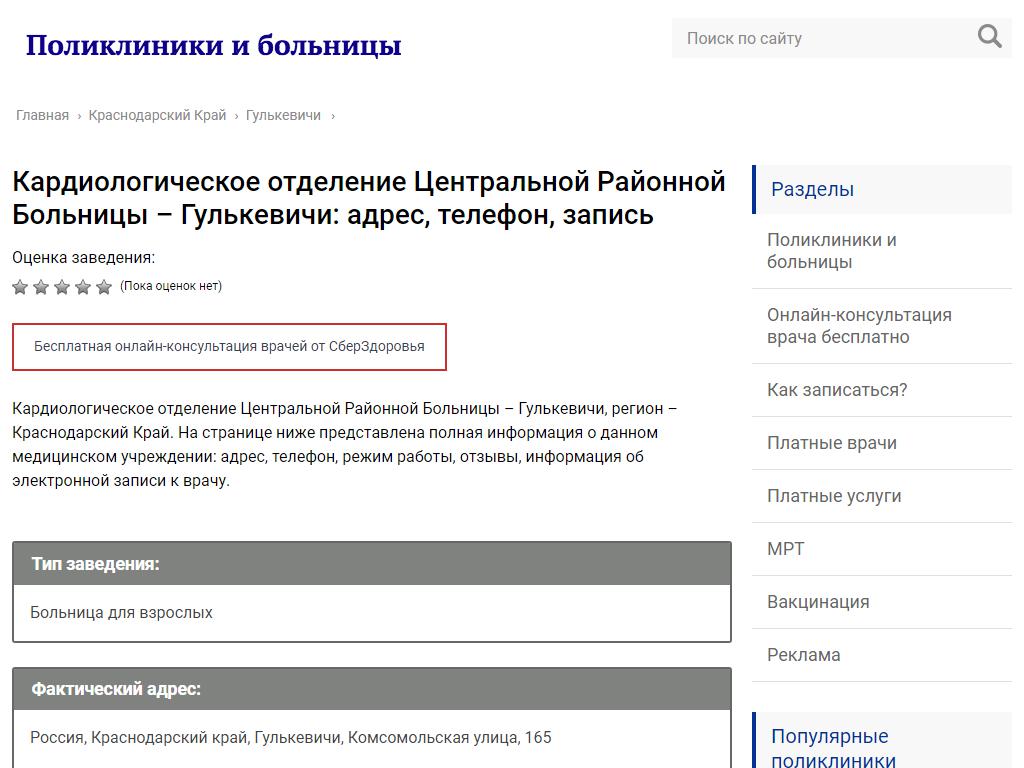Screen dimensions: 1024x768
Task: Open the Поликлиники и больницы site logo
Action: click(x=213, y=45)
